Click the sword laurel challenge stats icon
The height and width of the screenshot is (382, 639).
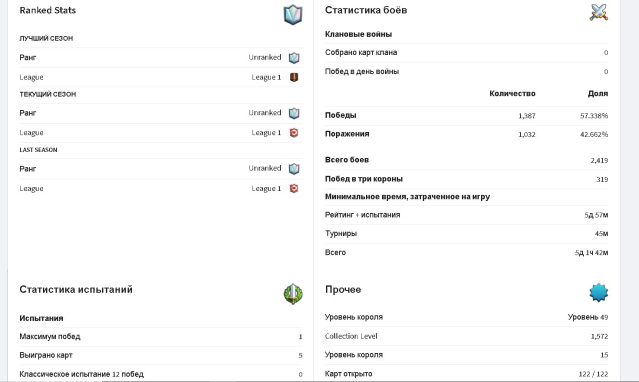click(x=293, y=294)
